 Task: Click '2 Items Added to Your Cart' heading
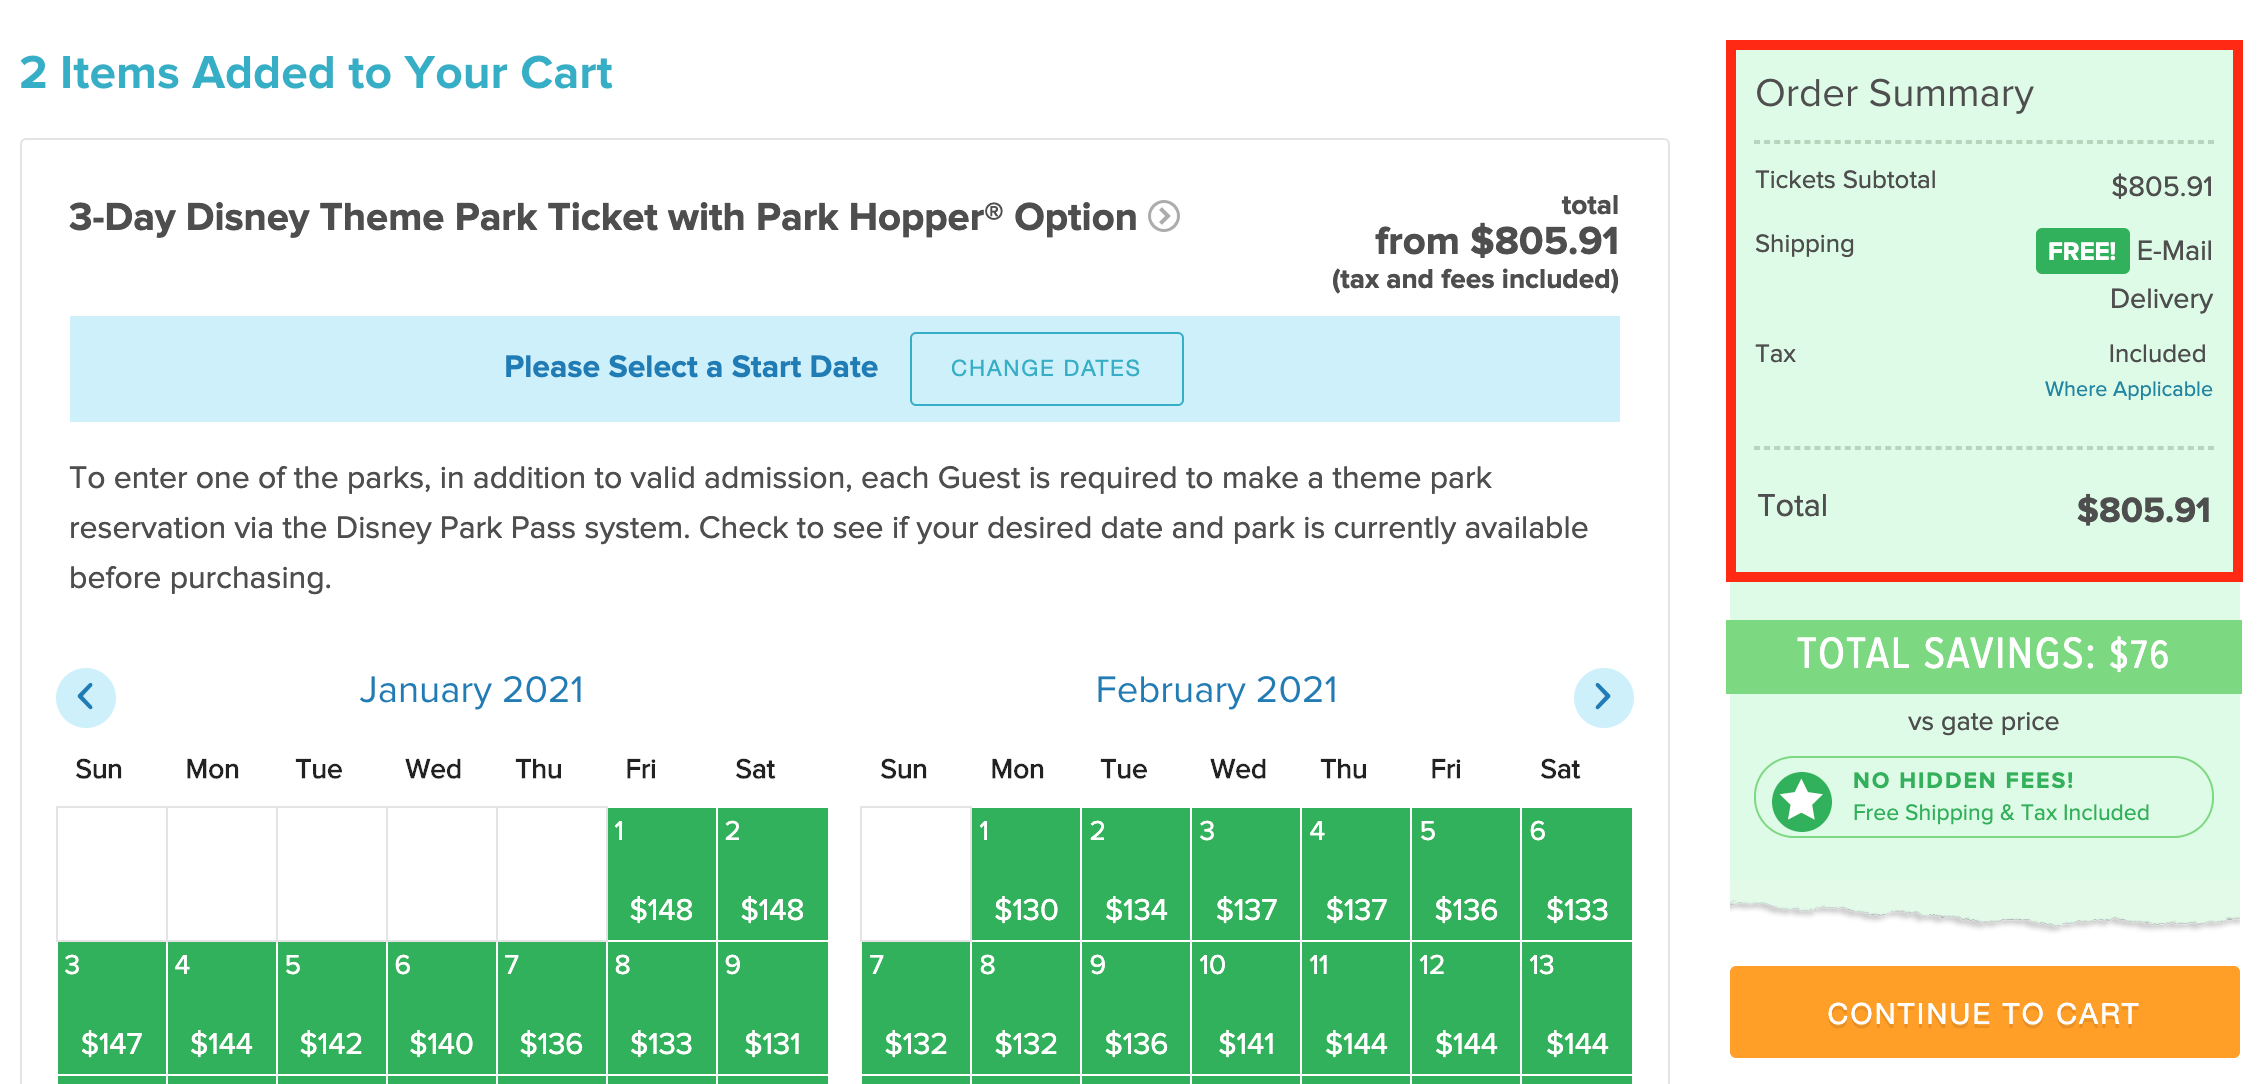[316, 73]
